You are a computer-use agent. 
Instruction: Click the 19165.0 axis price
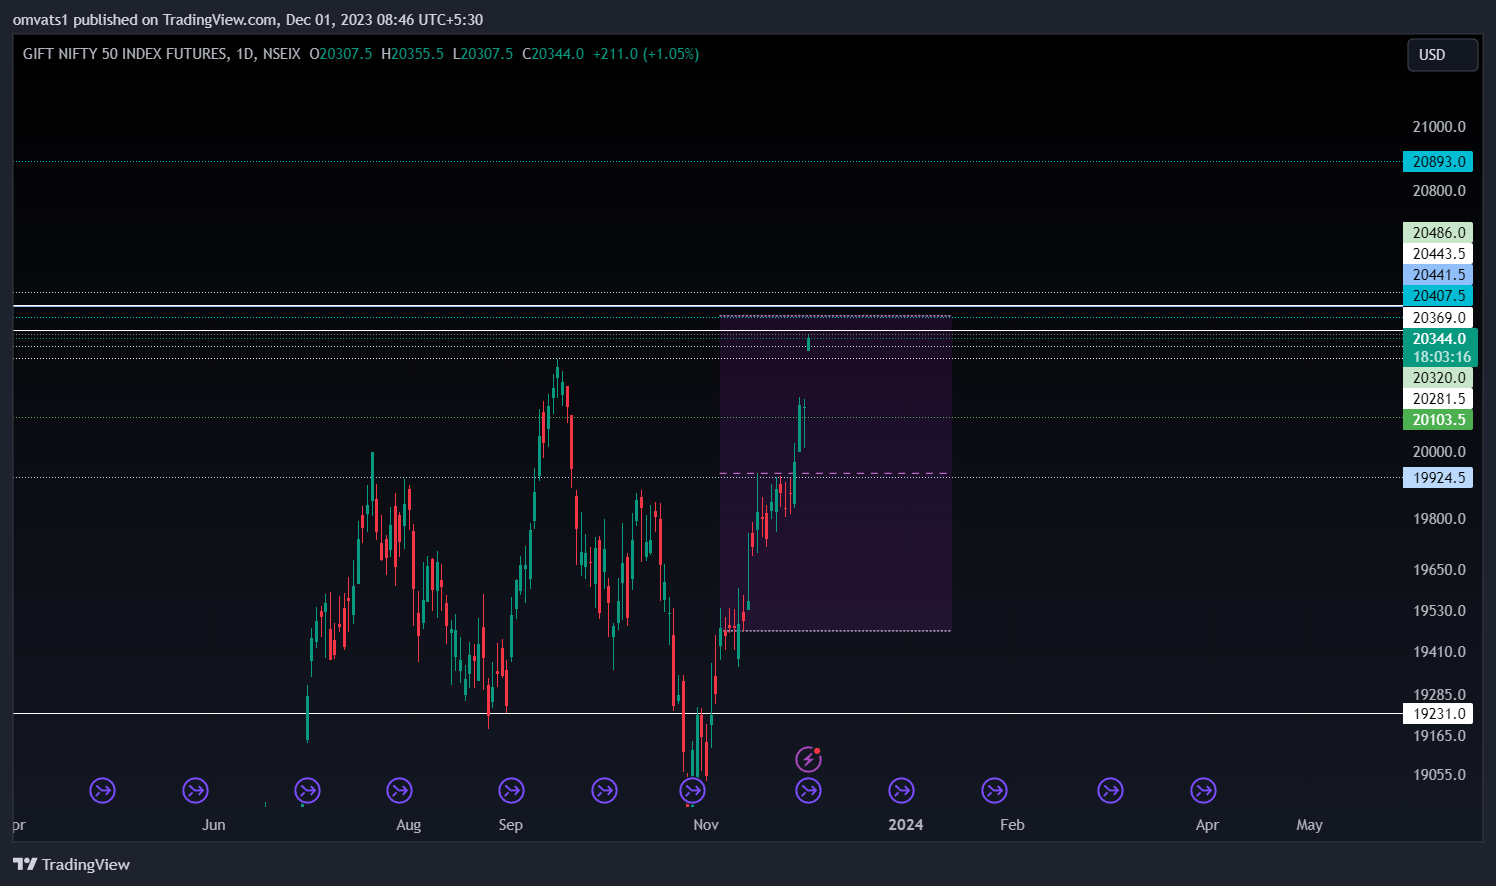coord(1439,735)
